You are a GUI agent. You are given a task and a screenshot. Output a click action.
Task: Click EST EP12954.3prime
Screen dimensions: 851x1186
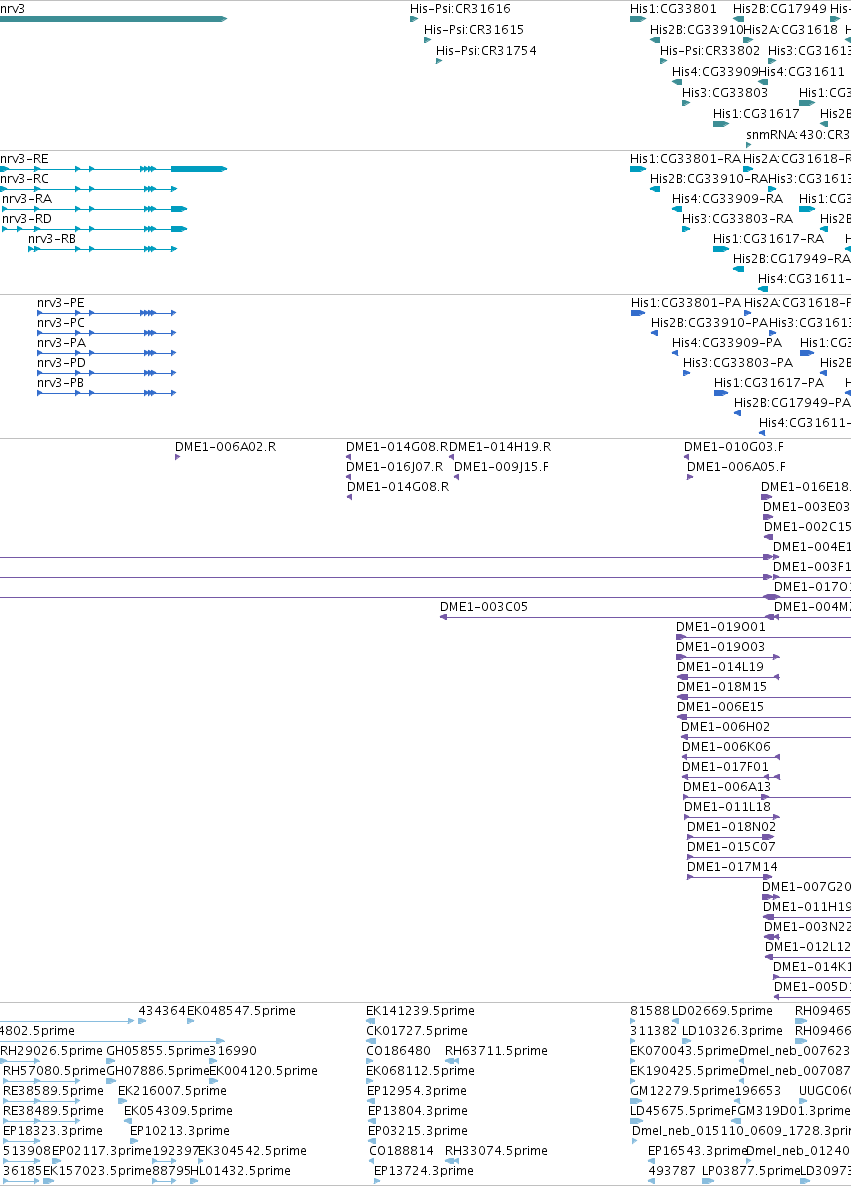click(x=417, y=1091)
